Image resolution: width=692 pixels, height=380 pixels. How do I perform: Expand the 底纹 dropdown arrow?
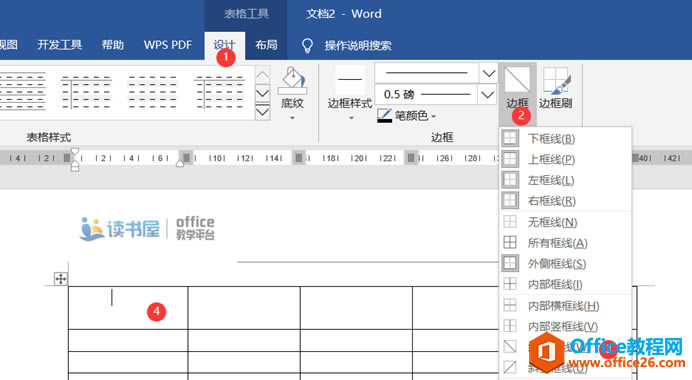pos(292,118)
